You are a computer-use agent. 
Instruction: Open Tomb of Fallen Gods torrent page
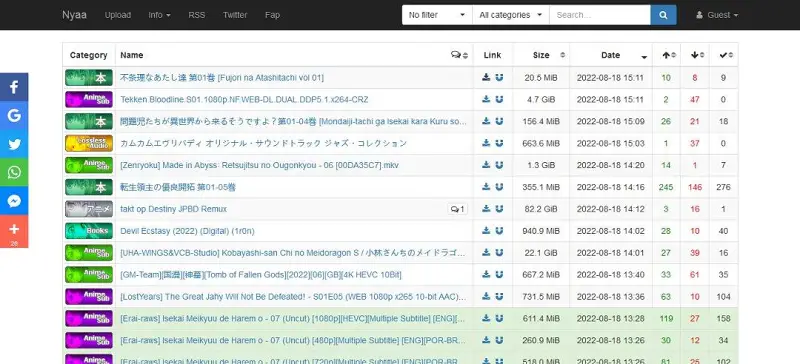click(261, 275)
